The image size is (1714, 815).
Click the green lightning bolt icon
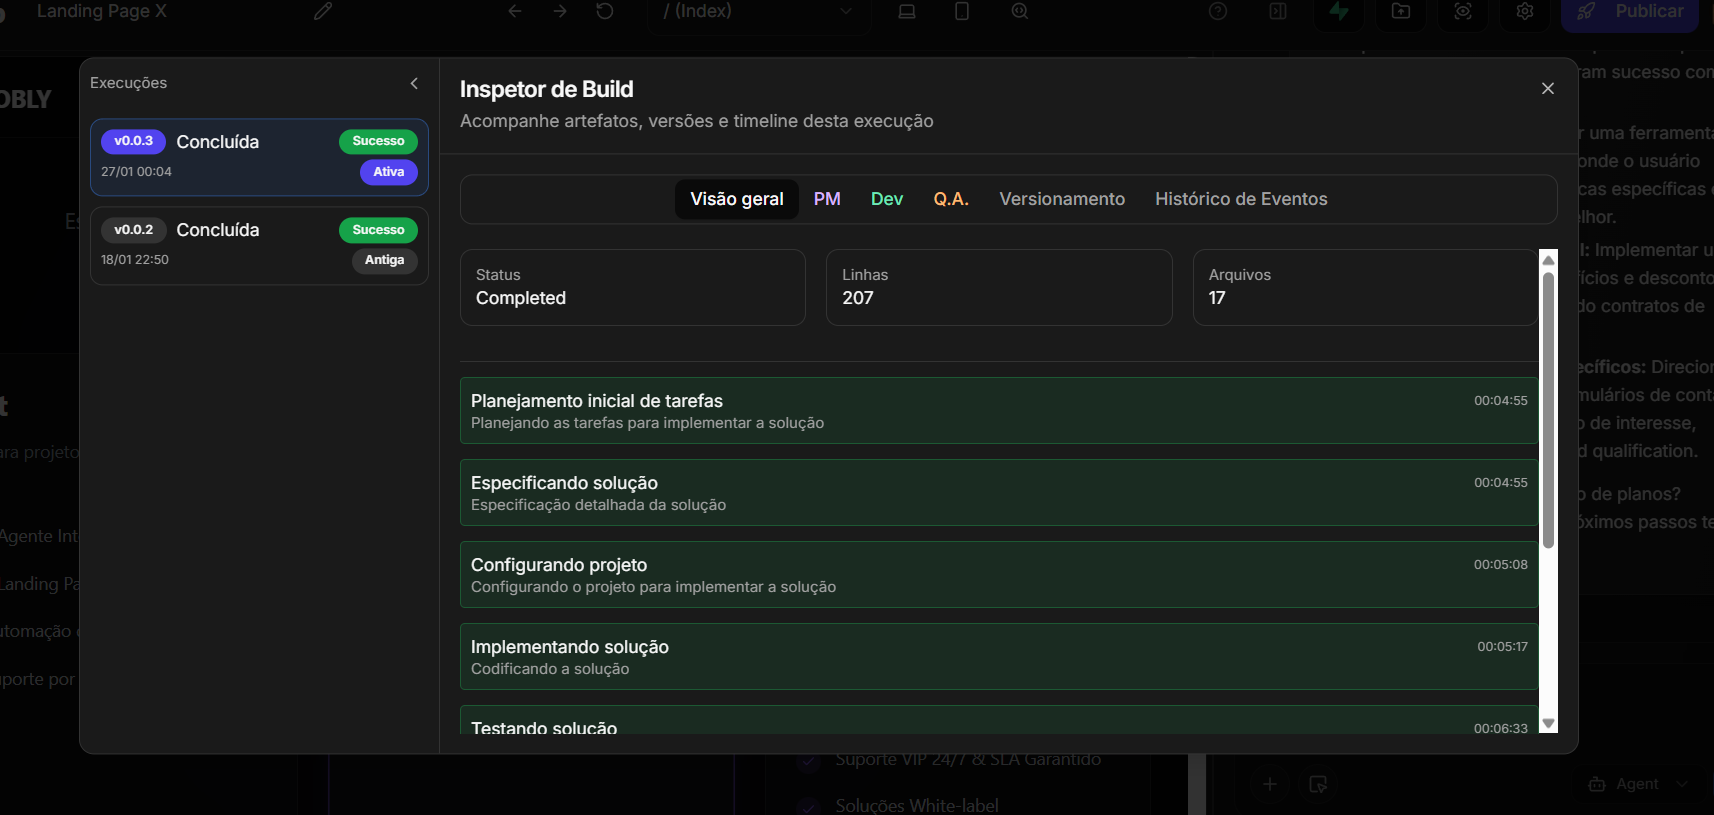pyautogui.click(x=1339, y=11)
